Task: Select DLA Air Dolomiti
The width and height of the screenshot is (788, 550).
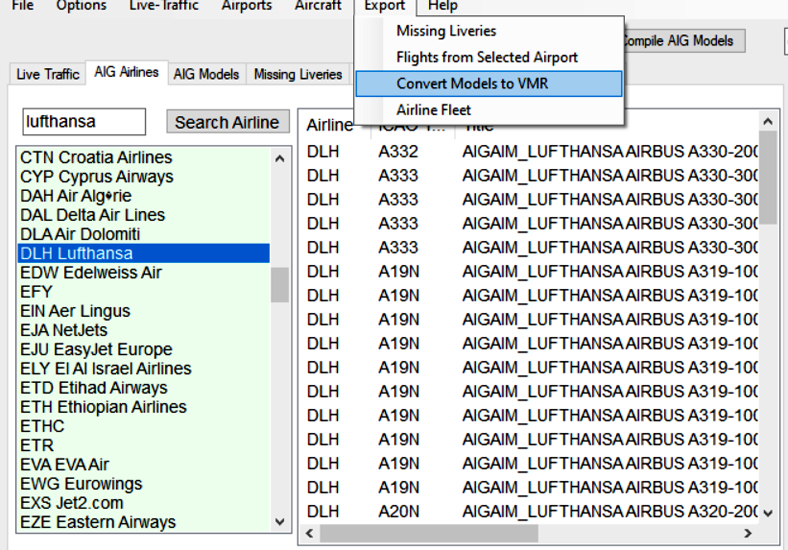Action: pos(144,234)
